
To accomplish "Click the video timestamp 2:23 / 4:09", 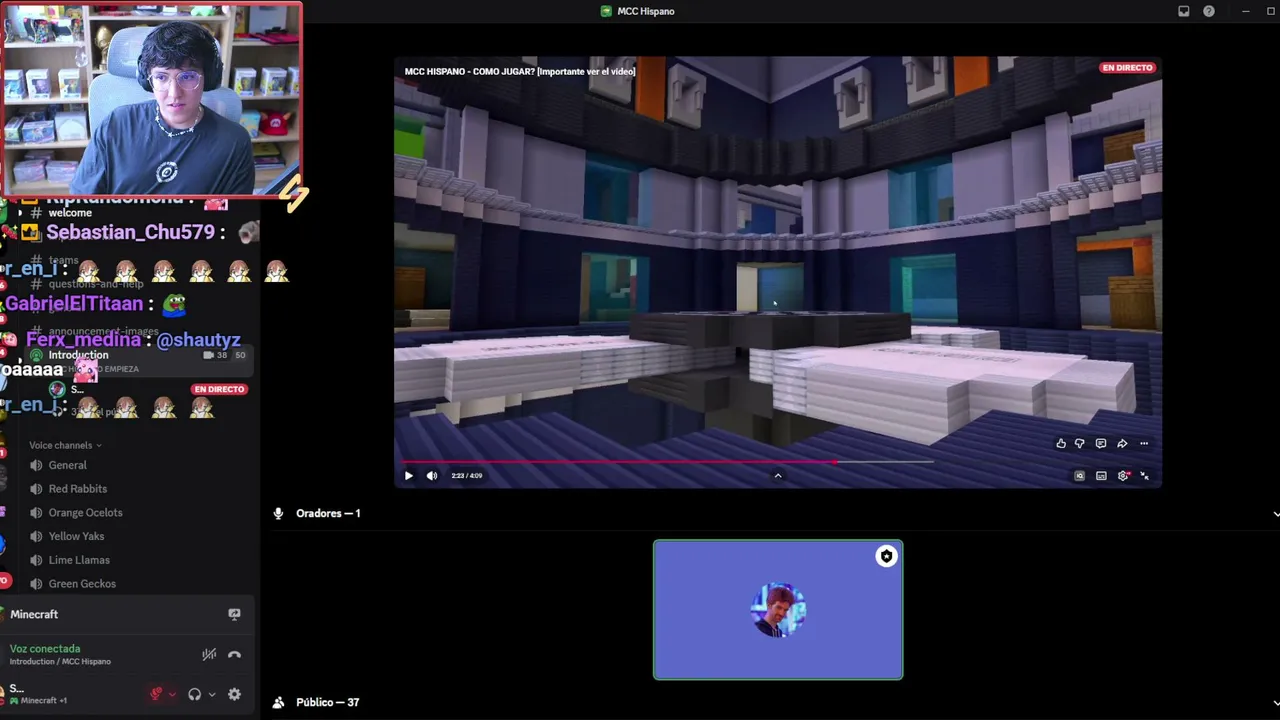I will click(x=466, y=476).
